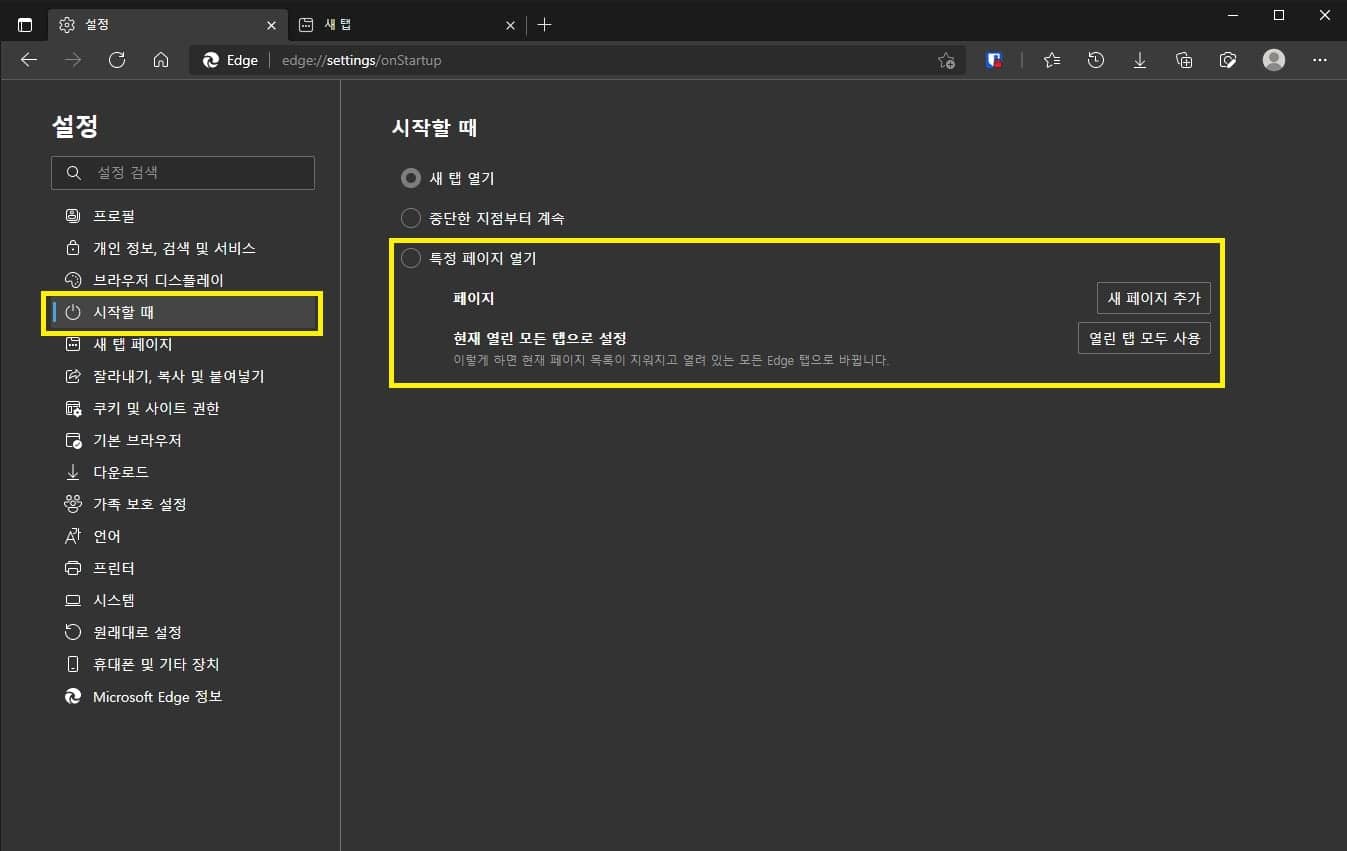Open the browser History panel icon

click(x=1096, y=60)
